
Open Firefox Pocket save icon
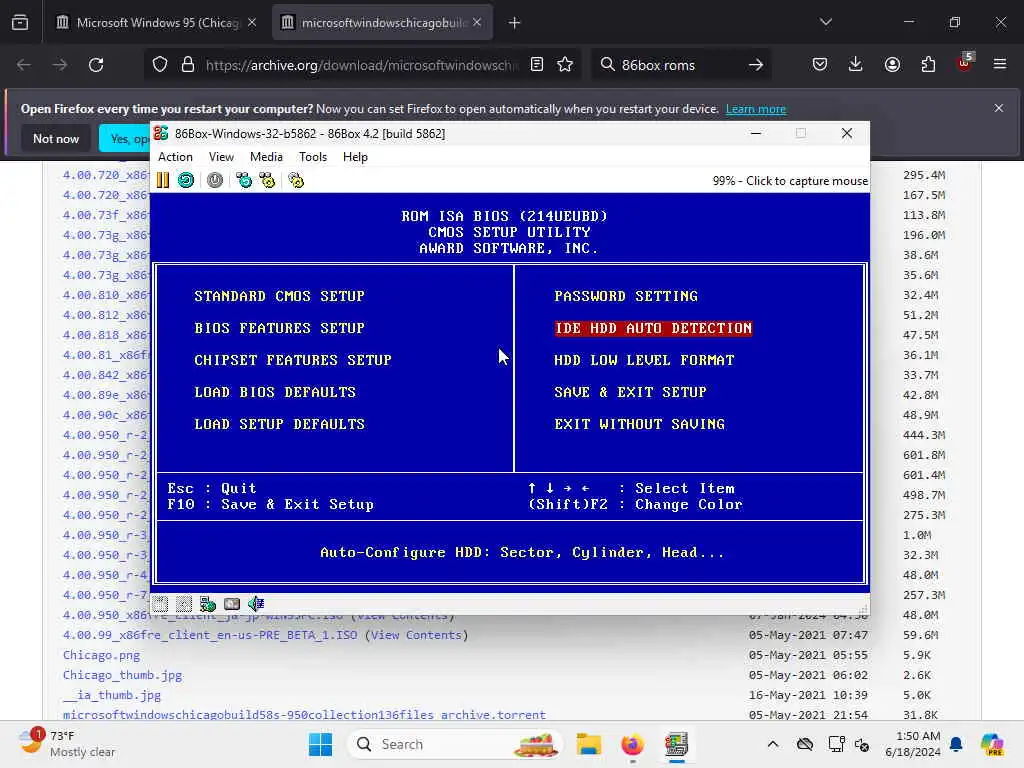pyautogui.click(x=820, y=65)
